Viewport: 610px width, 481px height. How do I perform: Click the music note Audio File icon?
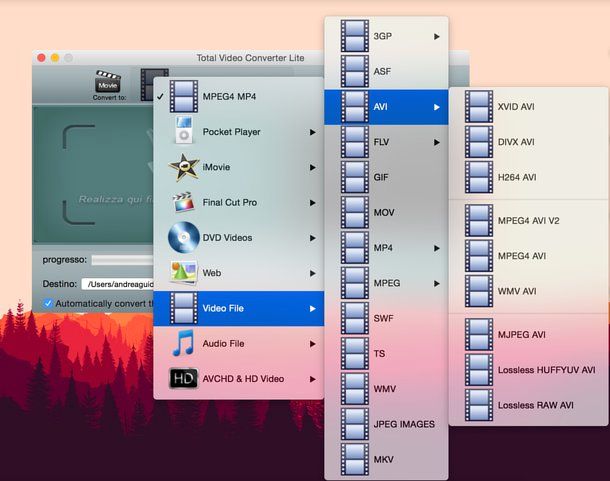point(184,343)
